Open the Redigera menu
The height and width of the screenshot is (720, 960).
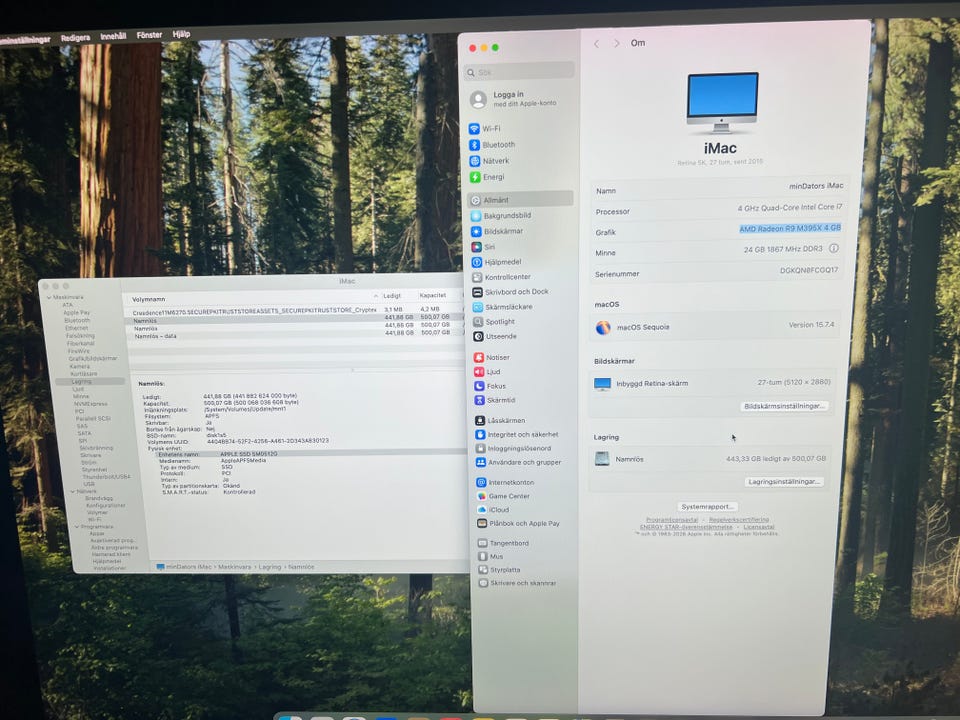[x=75, y=38]
